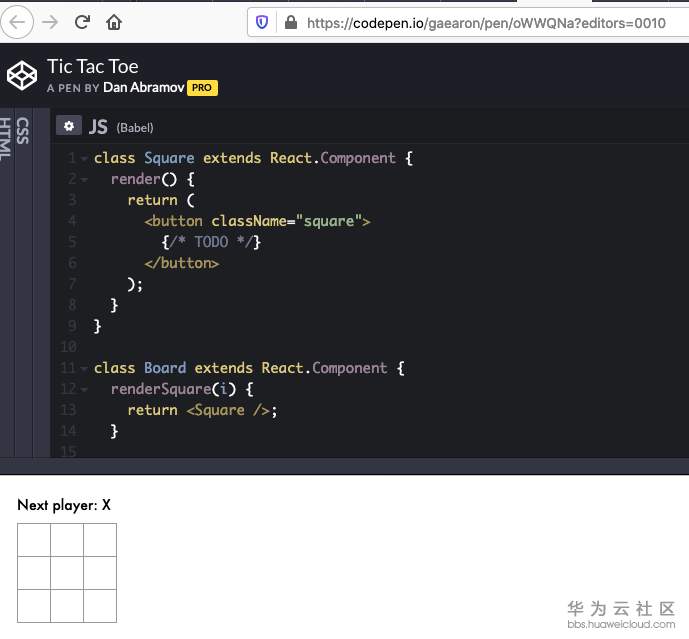The image size is (689, 639).
Task: Collapse render() fold arrow on line 2
Action: [84, 180]
